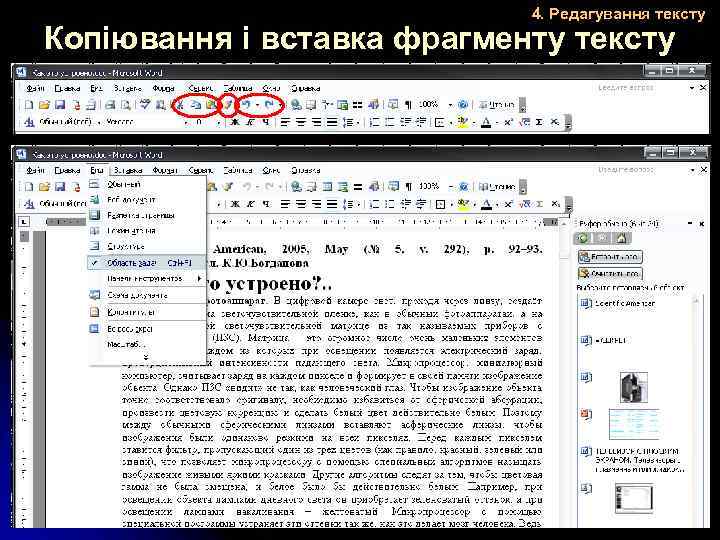Click Open folder icon in upper window
The image size is (720, 540).
tap(44, 105)
